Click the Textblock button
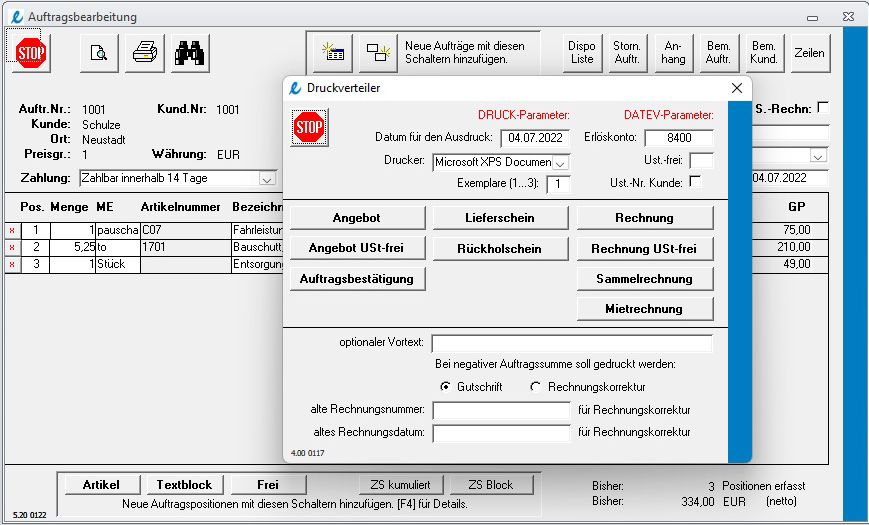This screenshot has height=525, width=869. click(185, 485)
